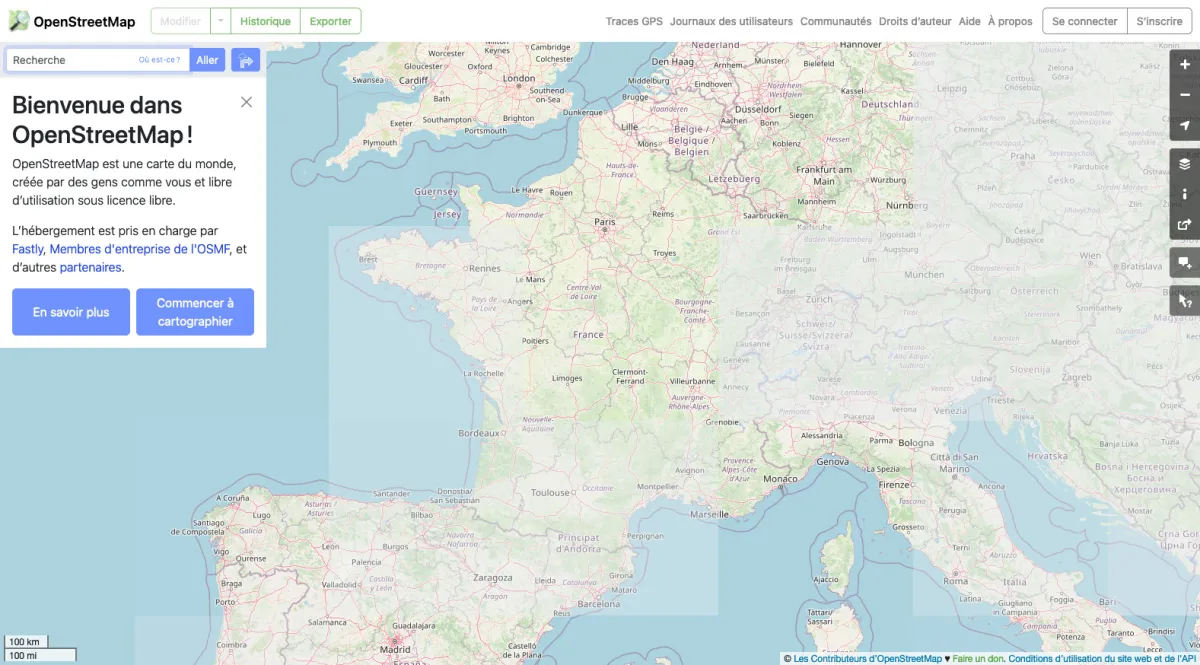Open the Exporter tab
The image size is (1200, 665).
point(330,21)
